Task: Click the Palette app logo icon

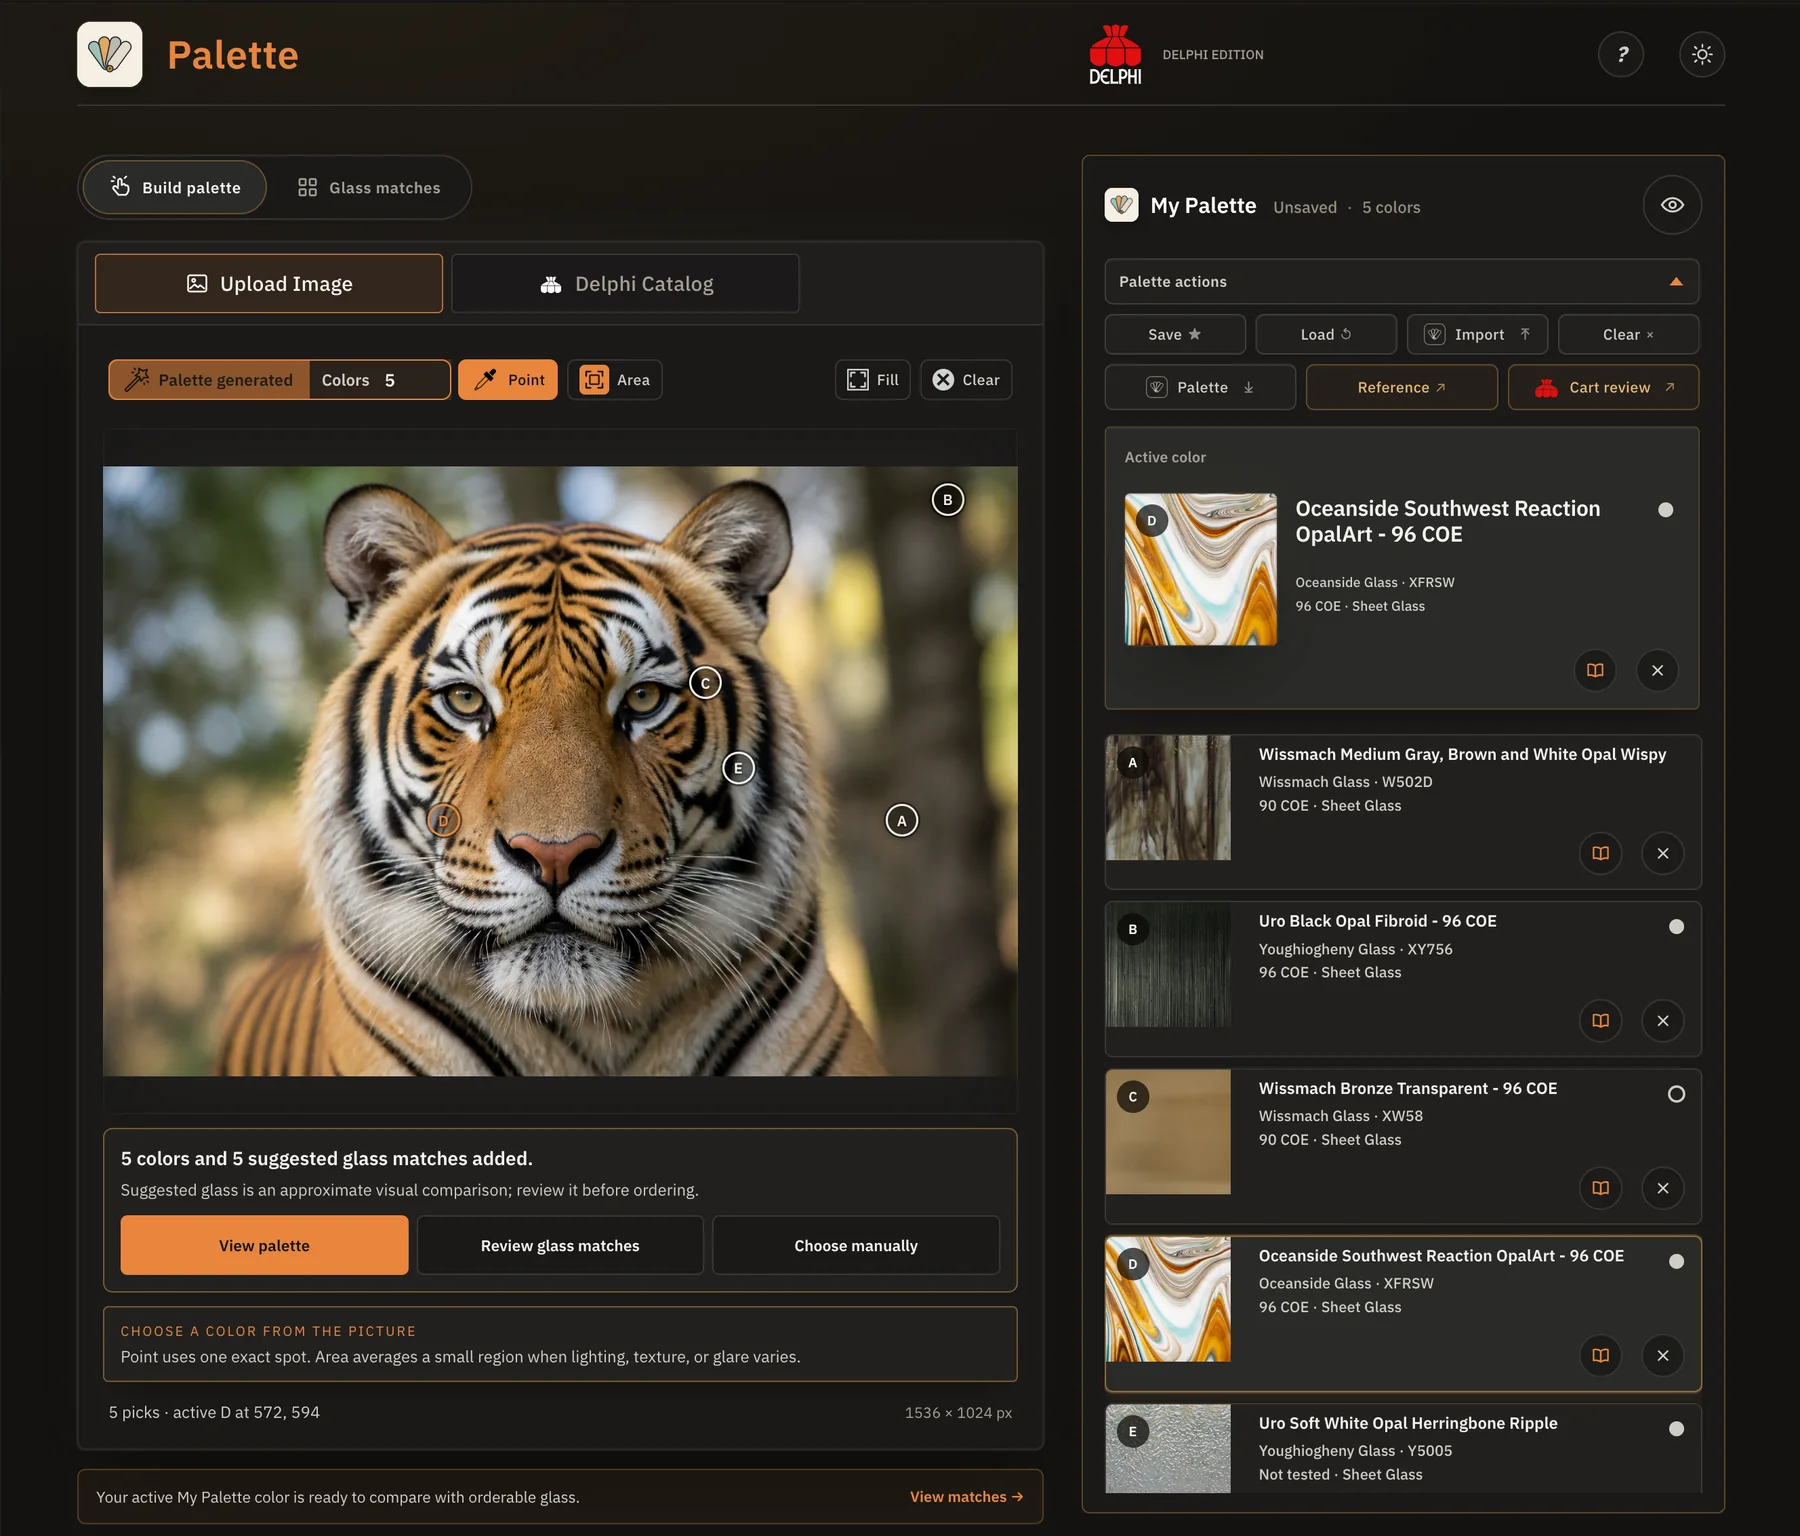Action: coord(110,54)
